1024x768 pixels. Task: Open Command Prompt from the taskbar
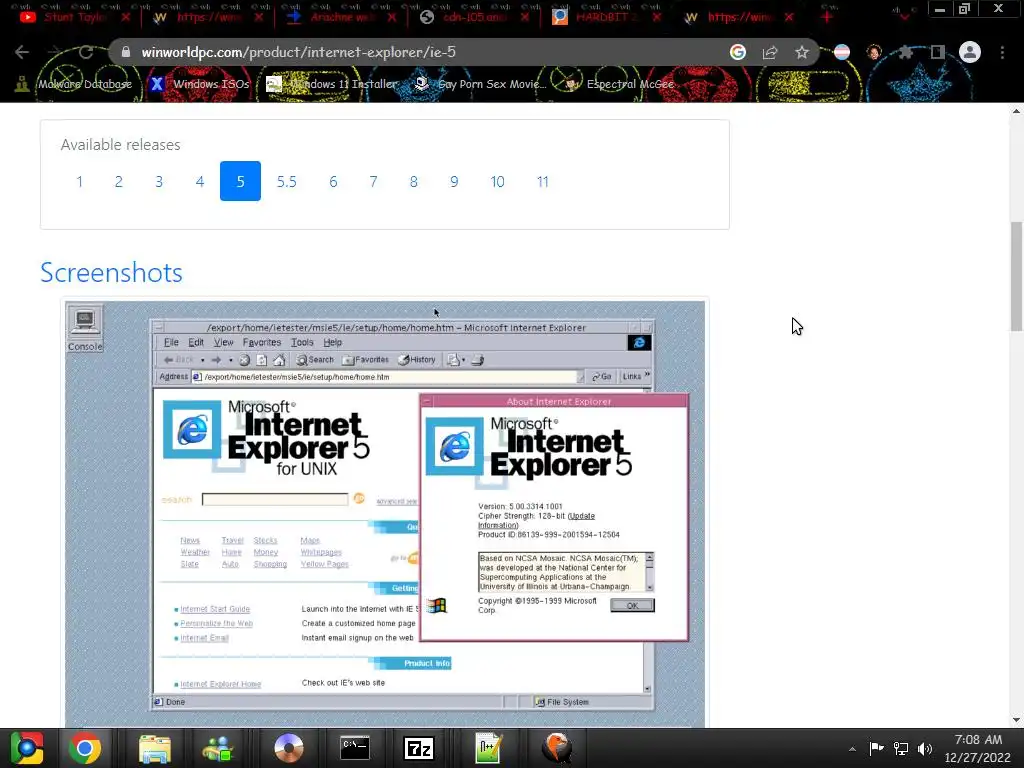coord(355,748)
